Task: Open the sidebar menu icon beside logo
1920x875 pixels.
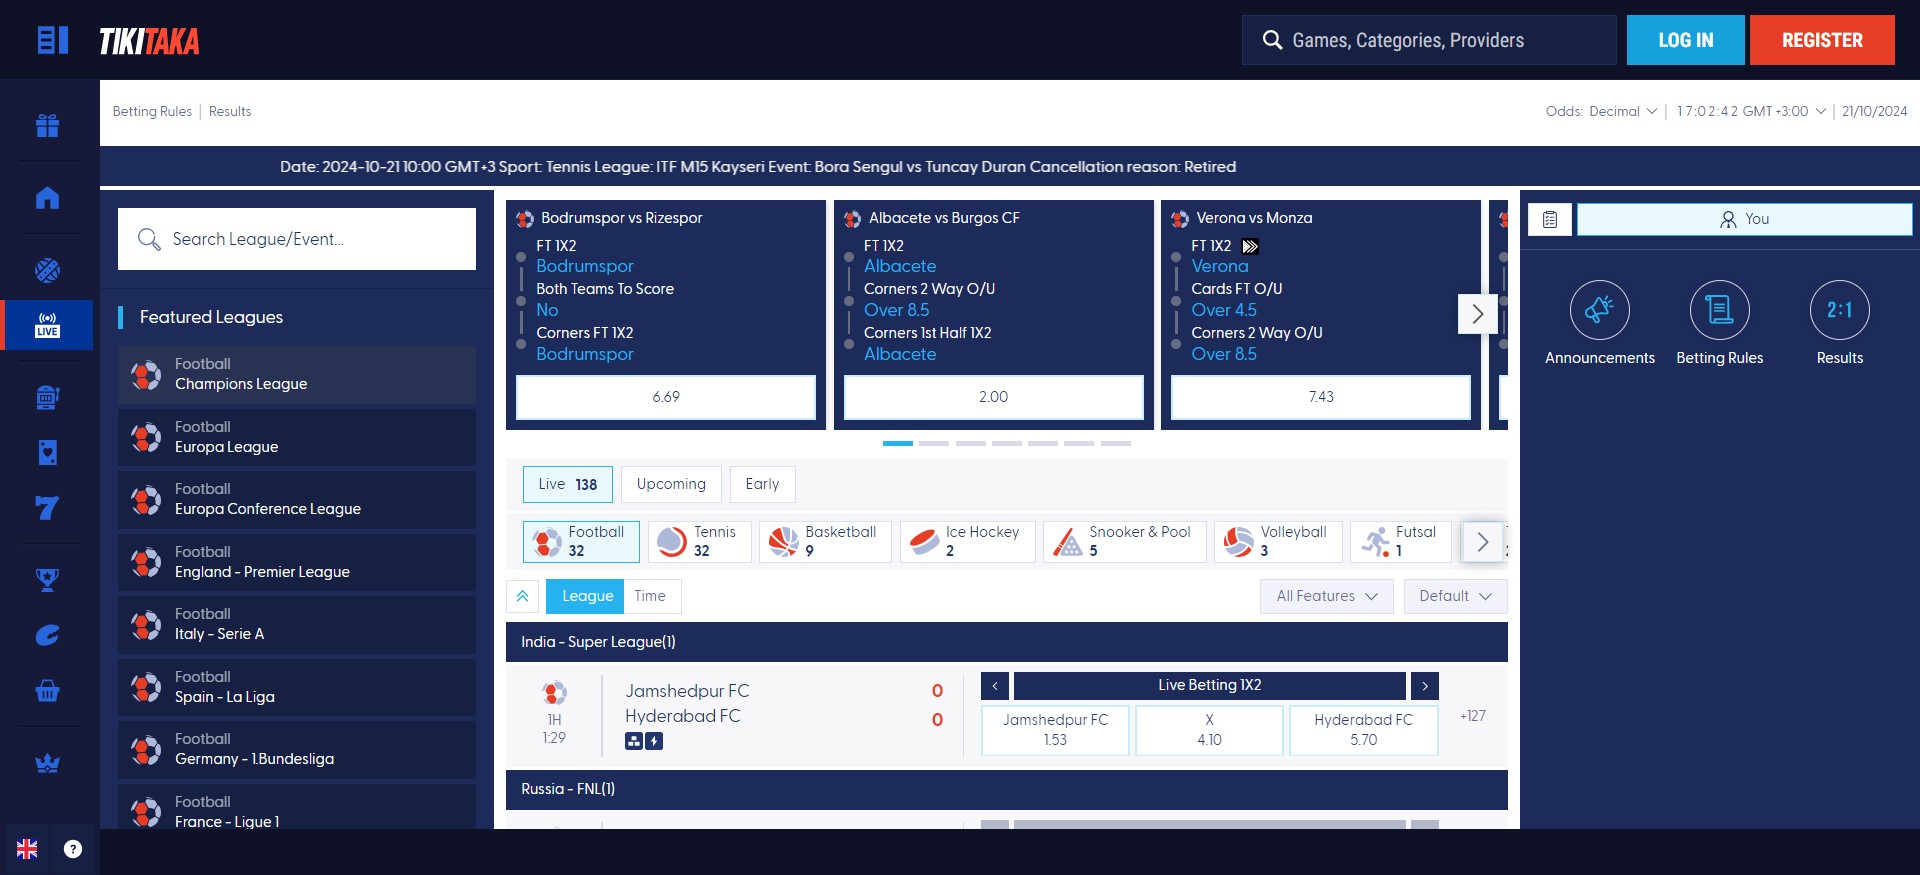Action: coord(52,40)
